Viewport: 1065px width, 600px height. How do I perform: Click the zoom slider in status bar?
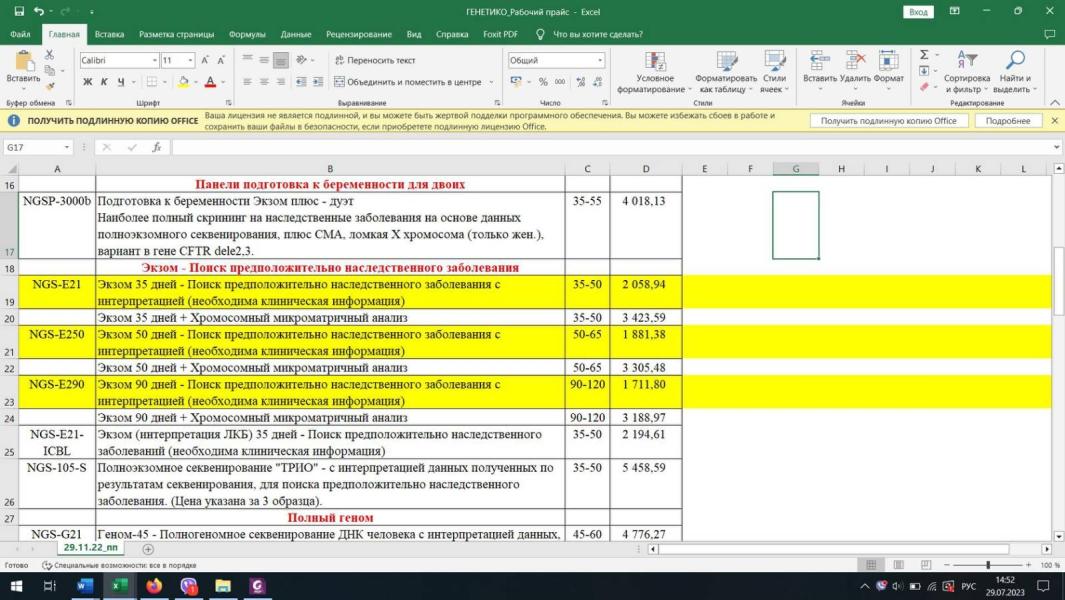pos(988,565)
